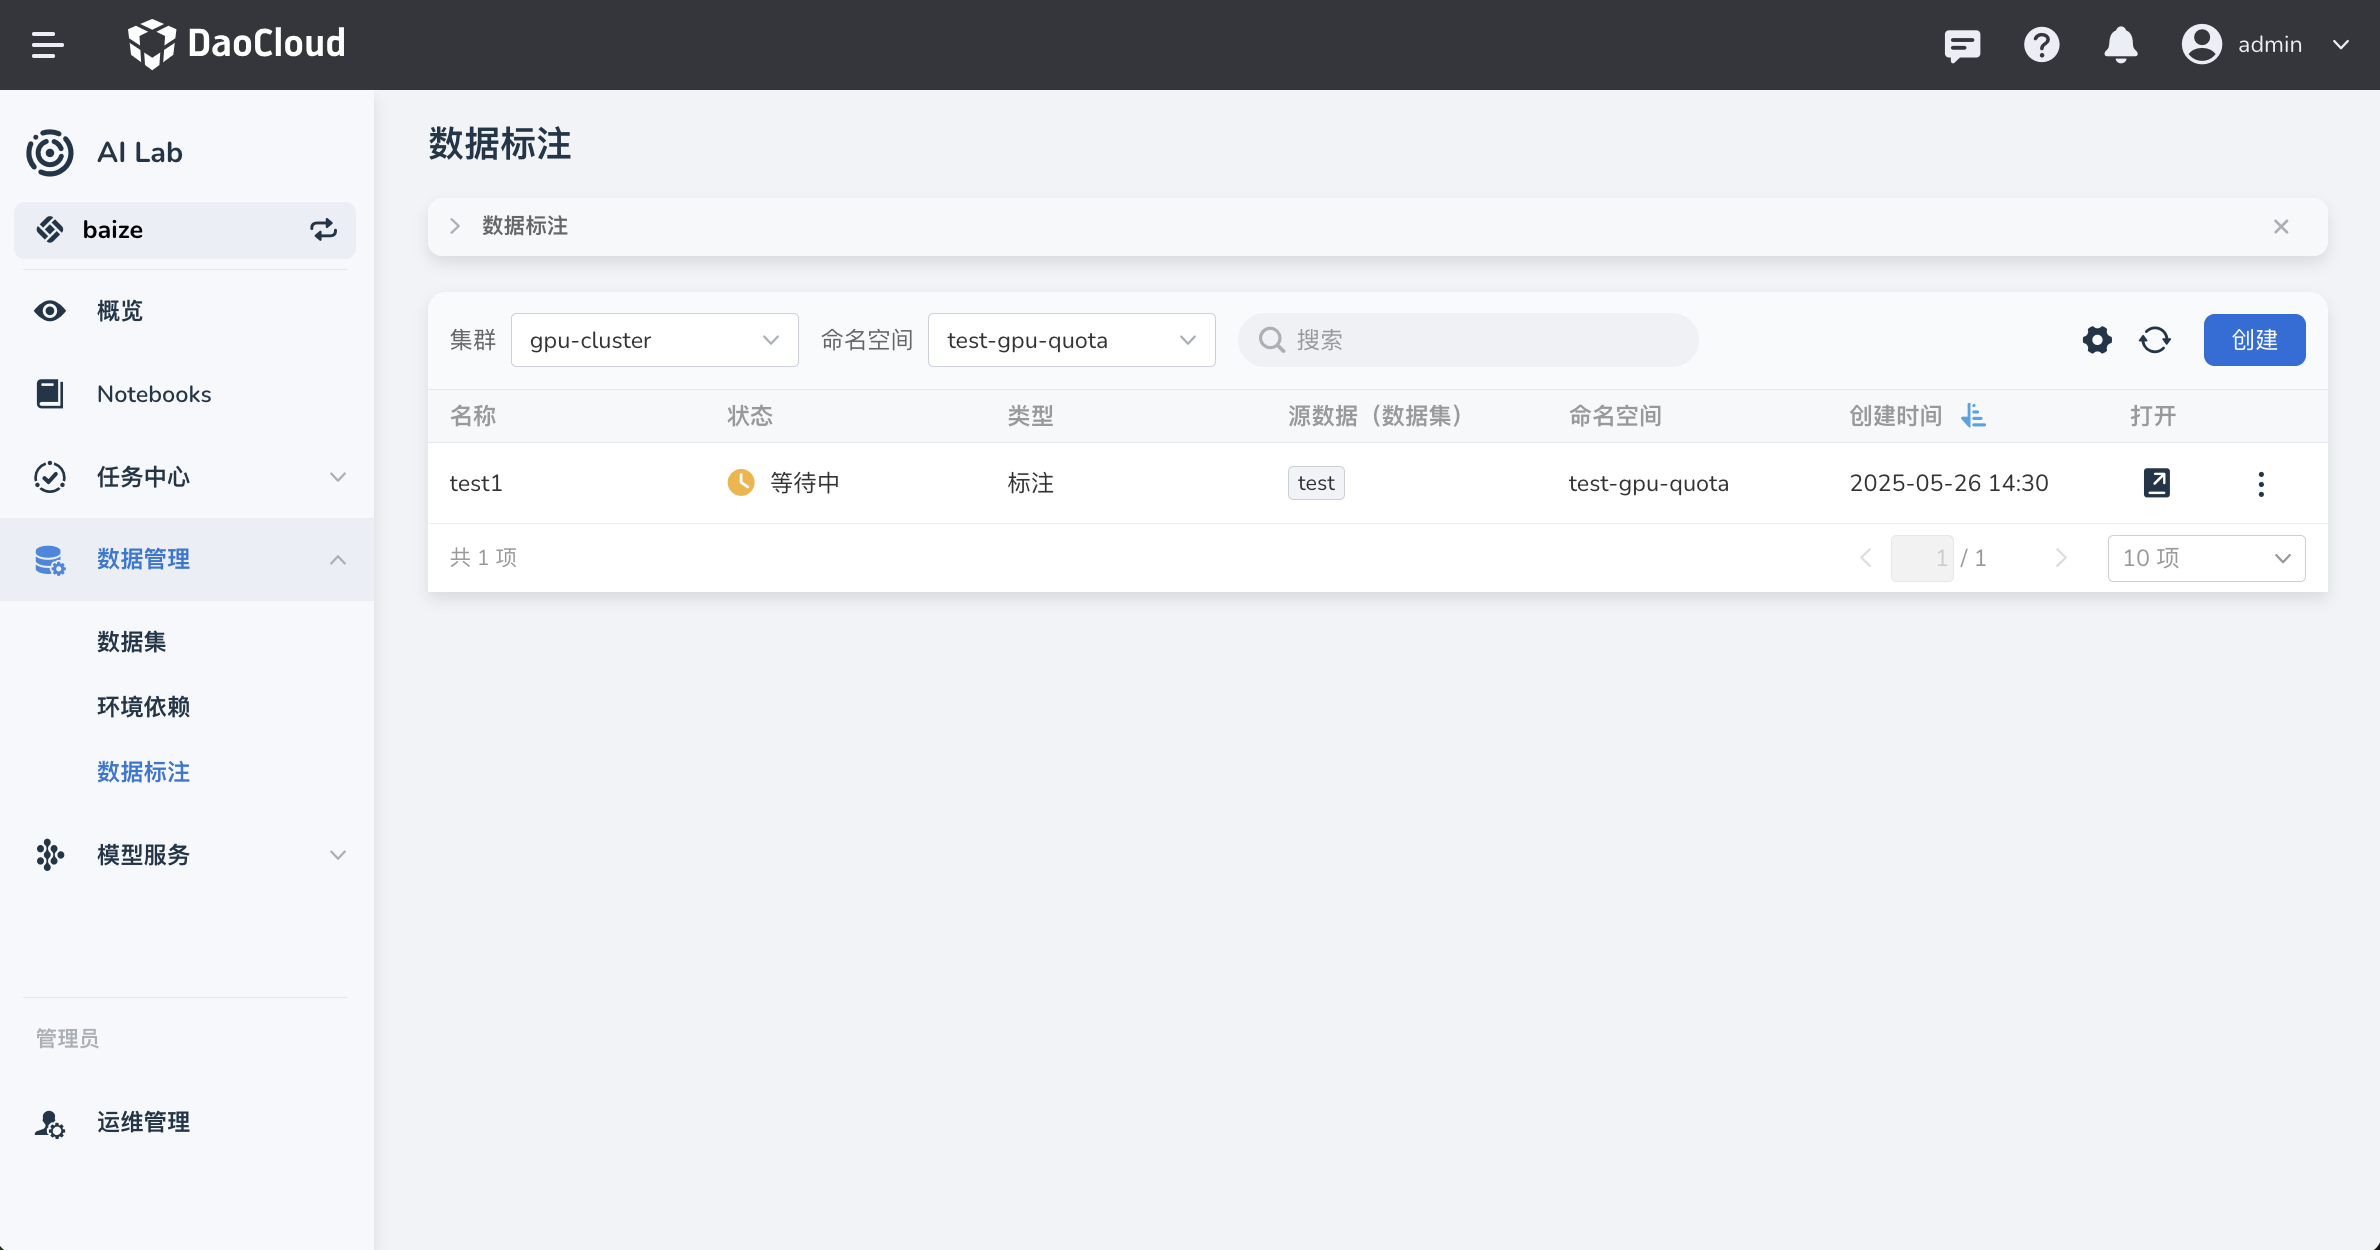The width and height of the screenshot is (2380, 1250).
Task: View notifications bell icon
Action: [2120, 45]
